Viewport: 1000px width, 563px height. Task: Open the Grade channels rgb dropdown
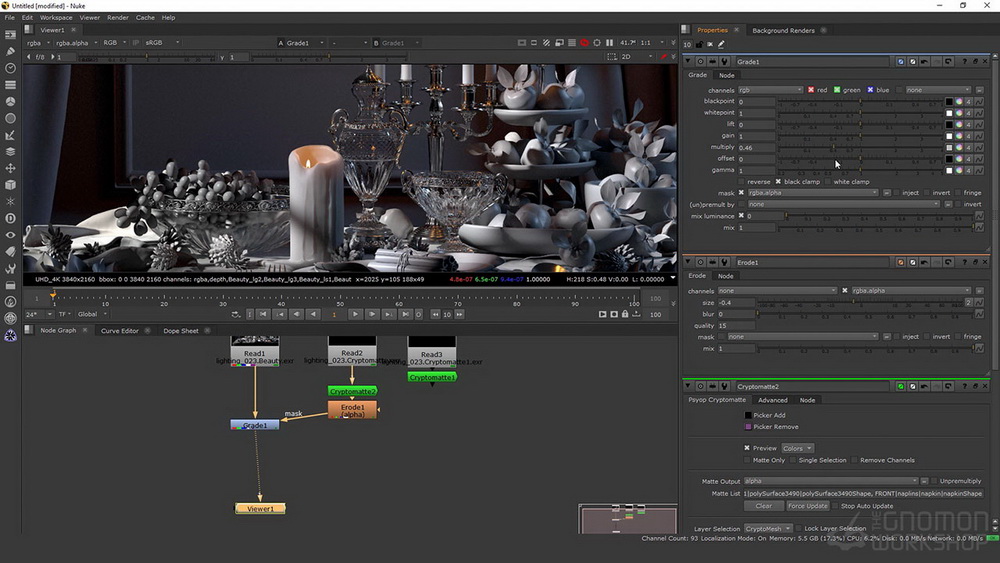click(770, 90)
